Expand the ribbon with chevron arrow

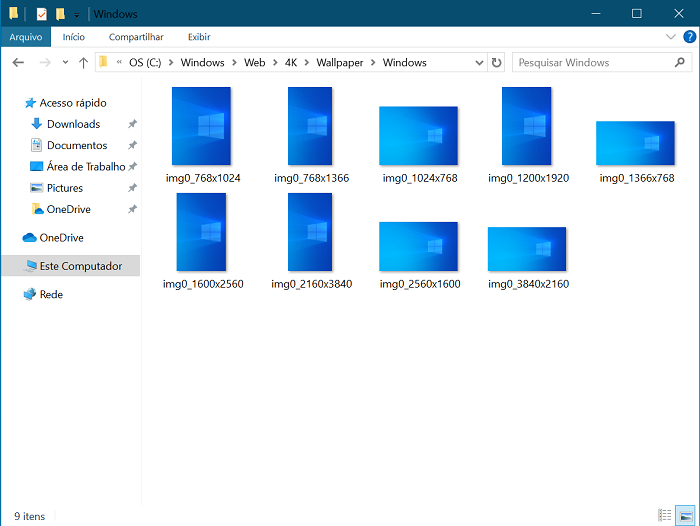coord(671,37)
